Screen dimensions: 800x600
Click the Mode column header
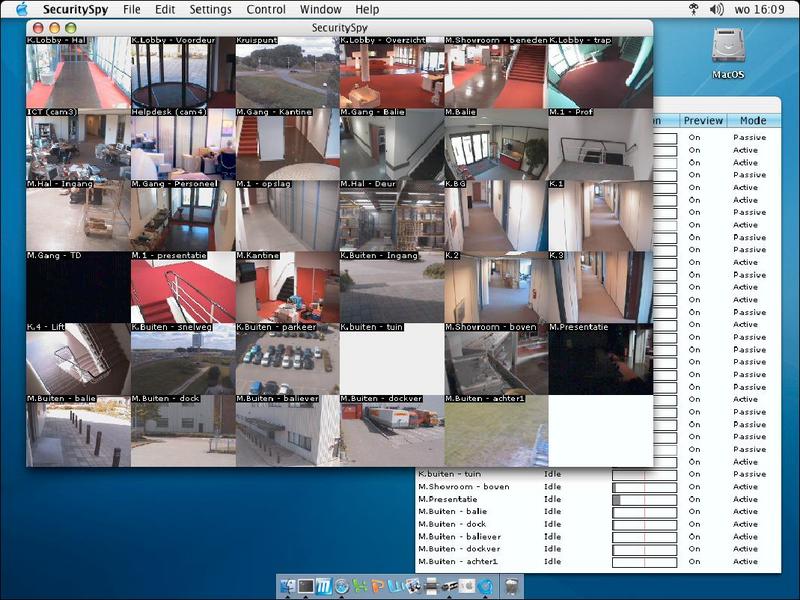[752, 121]
